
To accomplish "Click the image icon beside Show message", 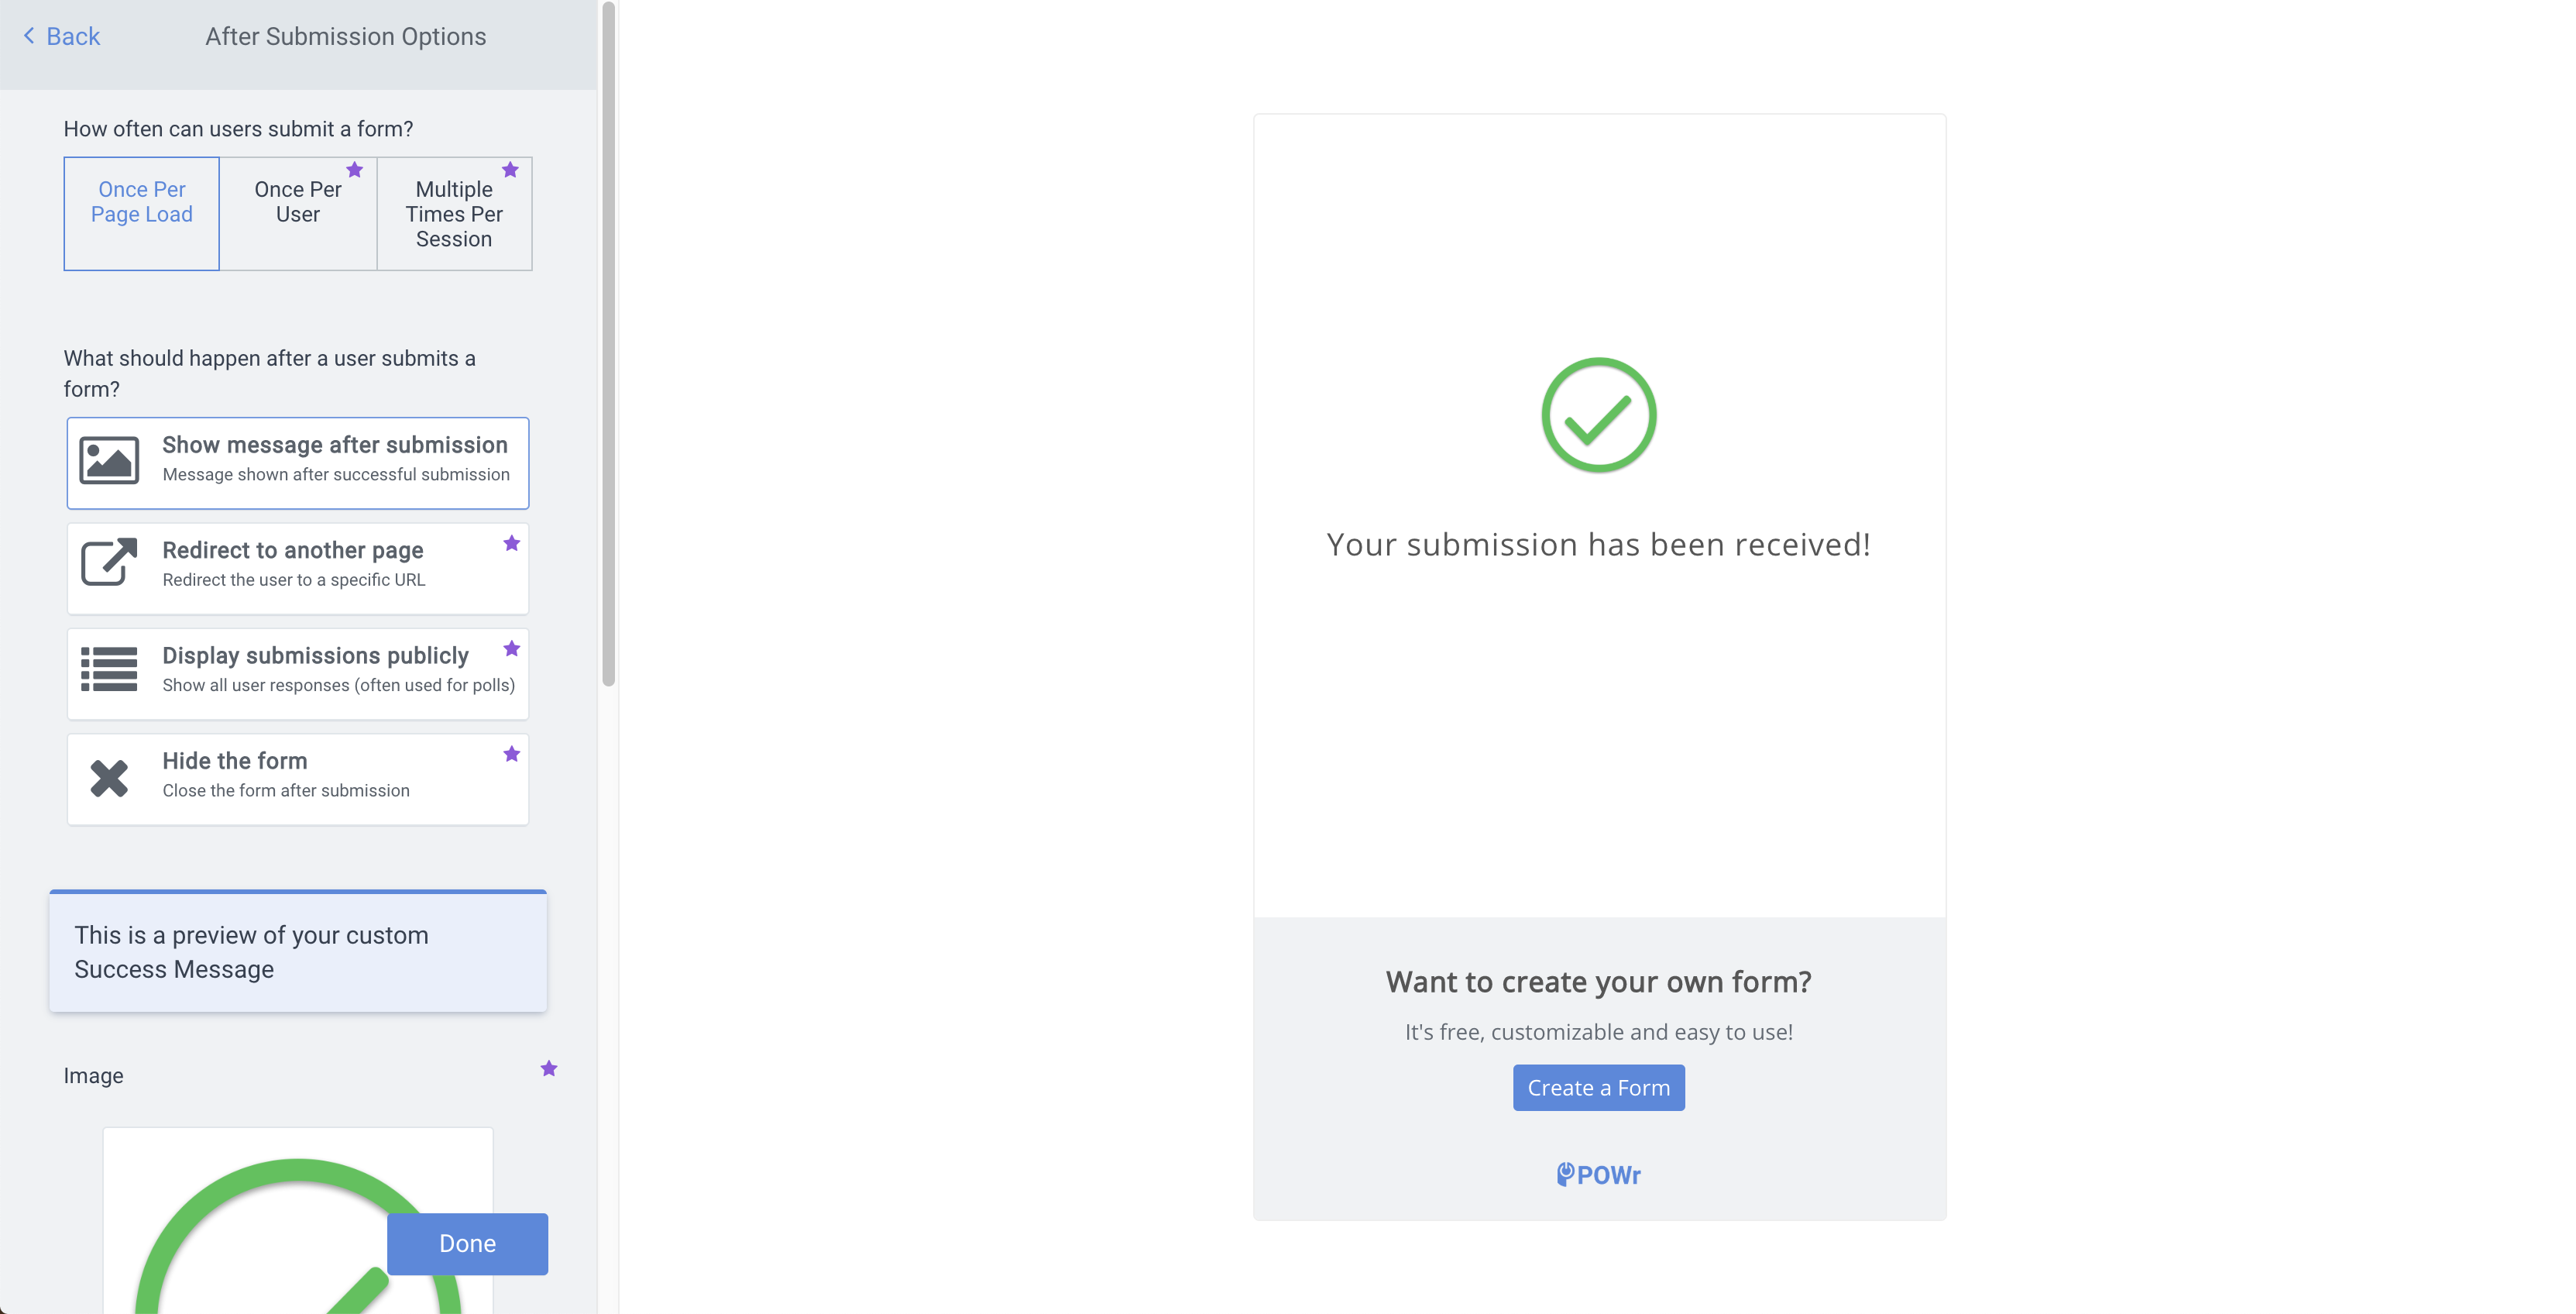I will (109, 461).
